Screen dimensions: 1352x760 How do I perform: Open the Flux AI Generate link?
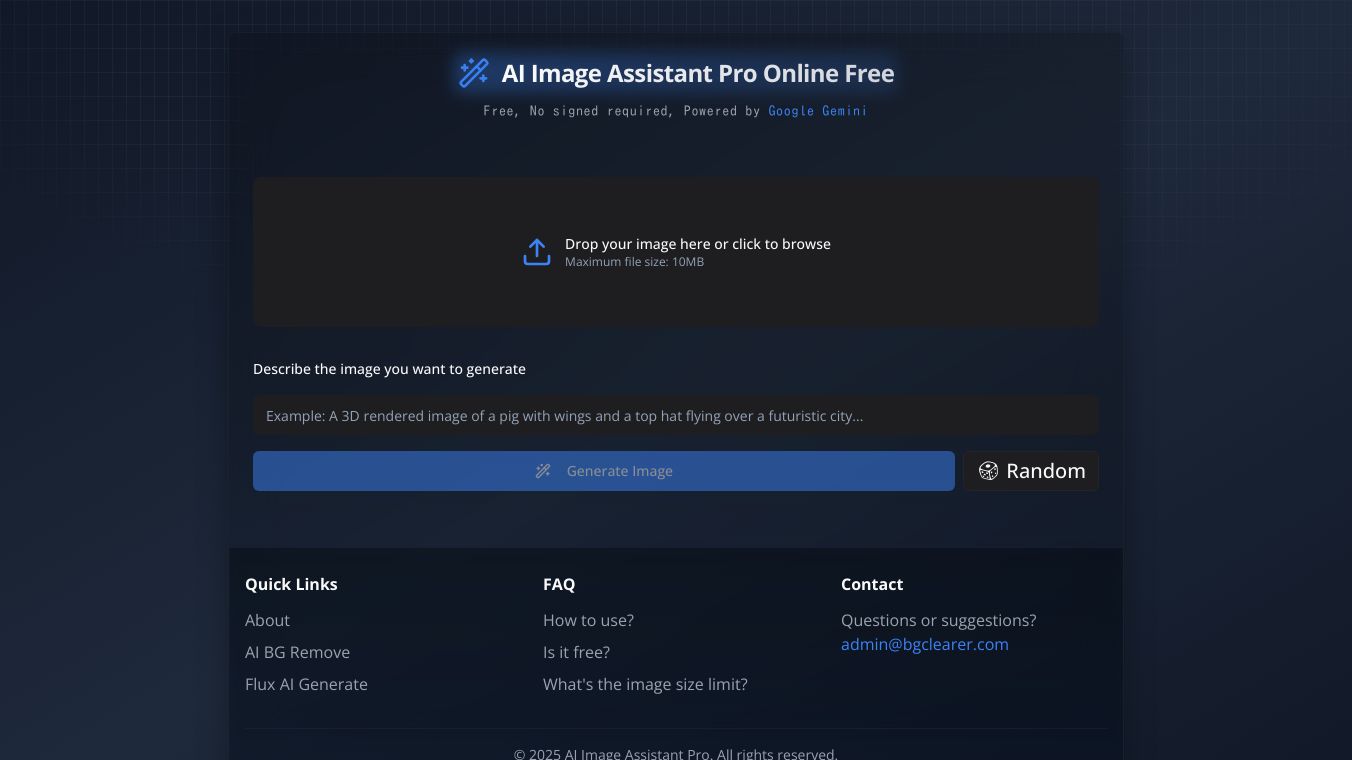(x=306, y=684)
